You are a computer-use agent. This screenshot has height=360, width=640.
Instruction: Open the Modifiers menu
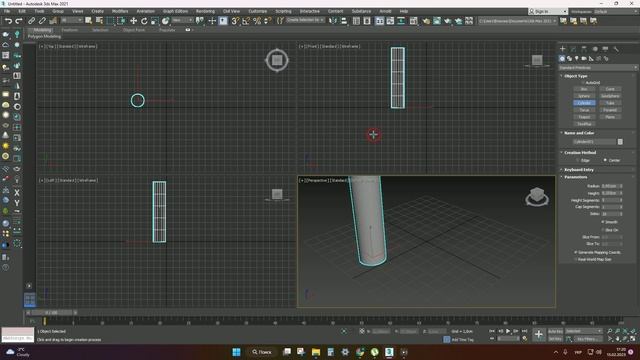[120, 11]
